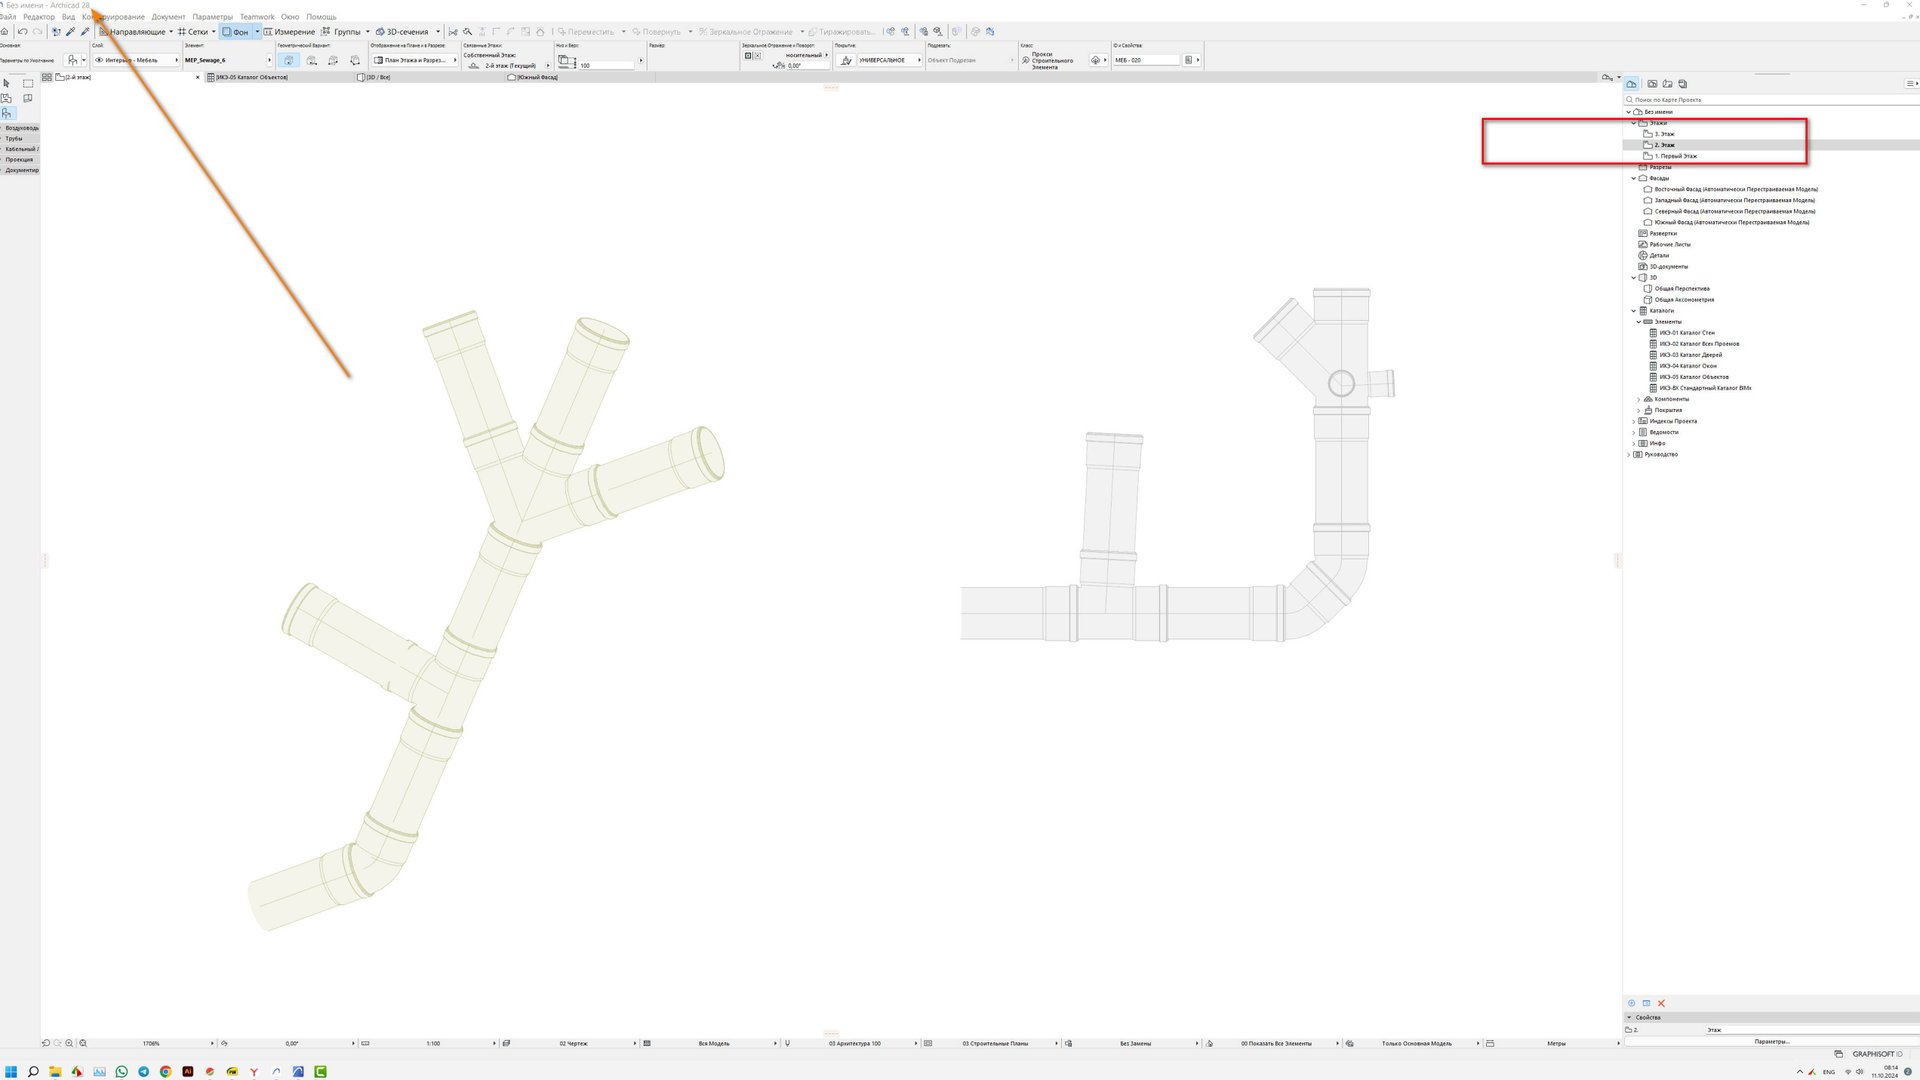Select the Arrow selection tool
This screenshot has height=1080, width=1920.
[x=7, y=84]
